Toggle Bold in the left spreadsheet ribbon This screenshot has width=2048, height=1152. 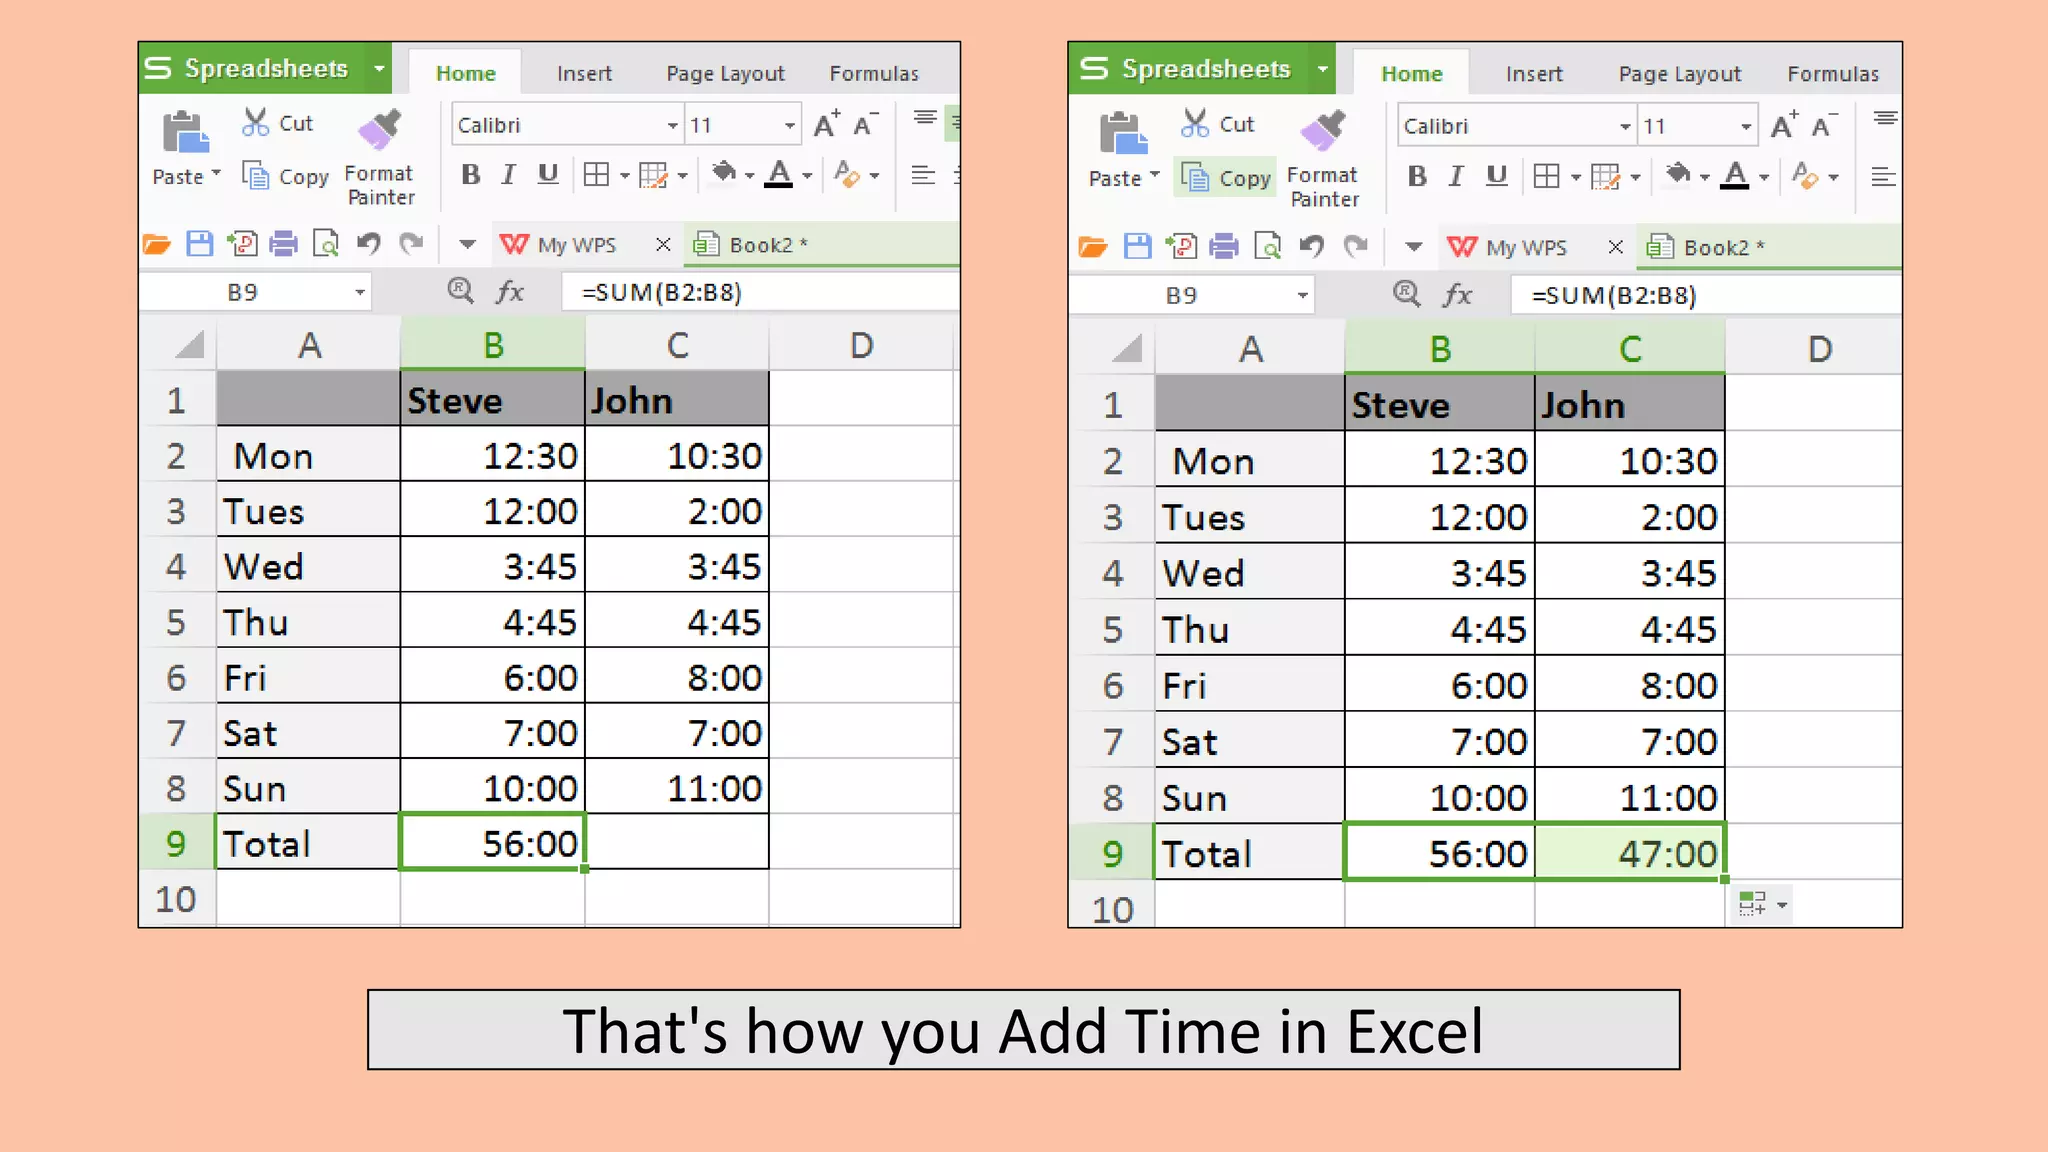click(x=470, y=175)
